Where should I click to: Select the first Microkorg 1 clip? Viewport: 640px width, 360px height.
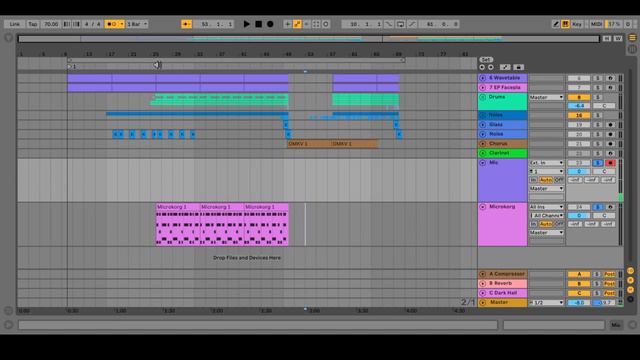coord(178,224)
